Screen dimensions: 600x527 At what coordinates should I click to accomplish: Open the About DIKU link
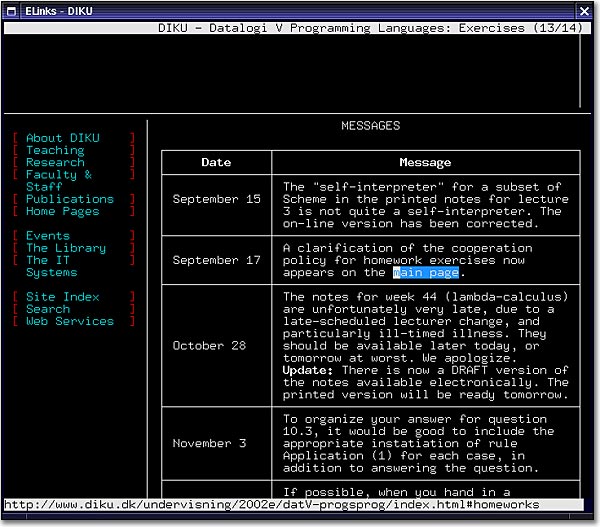click(63, 138)
